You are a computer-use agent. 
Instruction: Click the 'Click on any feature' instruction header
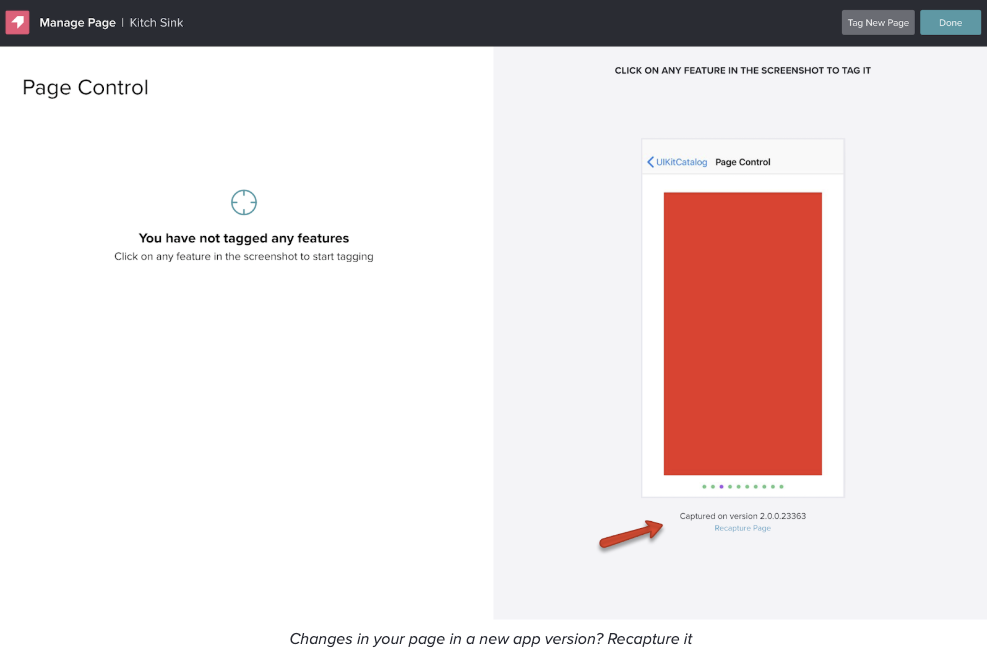click(743, 71)
